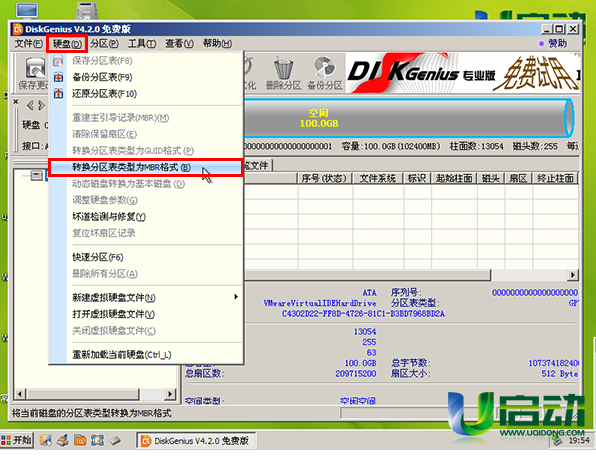The image size is (596, 461).
Task: Click the free space 100.0GB disk bar
Action: tap(407, 118)
